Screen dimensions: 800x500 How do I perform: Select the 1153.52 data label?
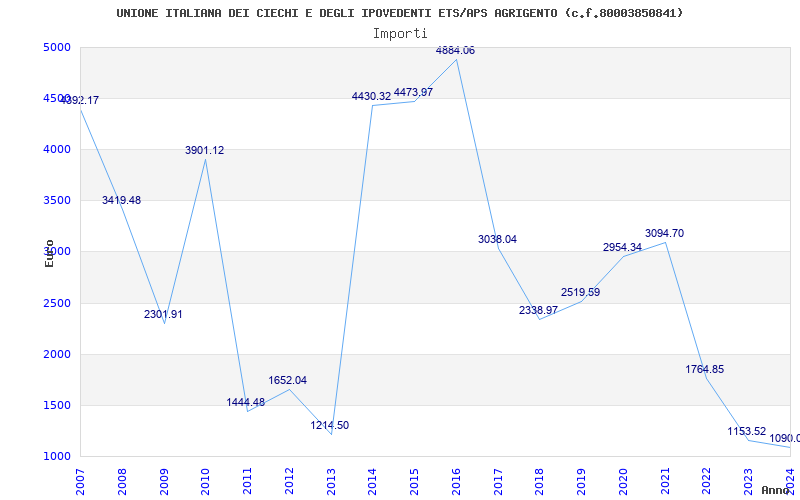[747, 432]
